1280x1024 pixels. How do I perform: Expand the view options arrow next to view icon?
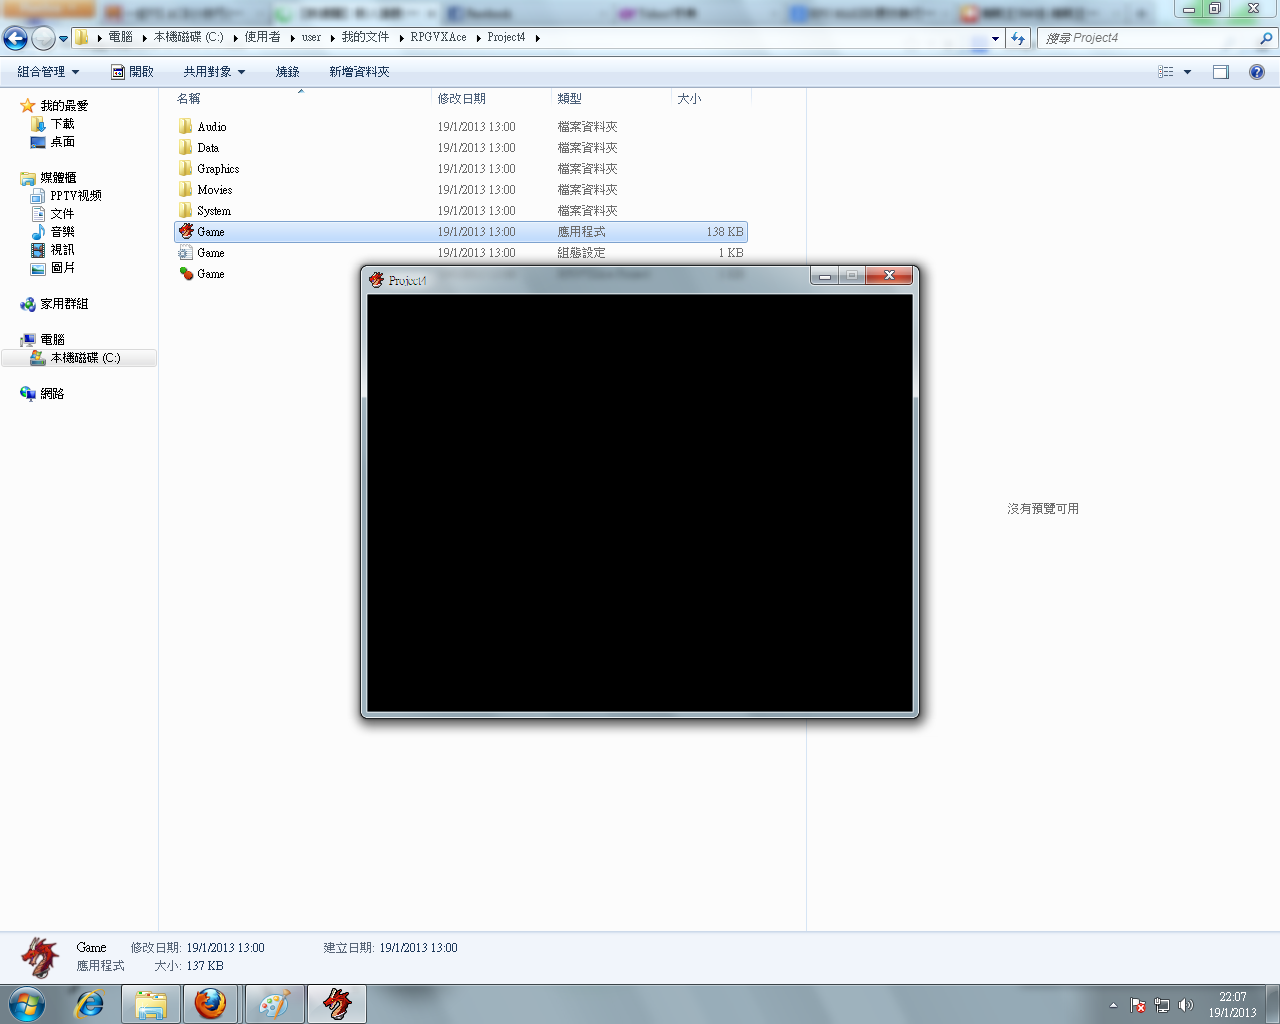click(1187, 72)
